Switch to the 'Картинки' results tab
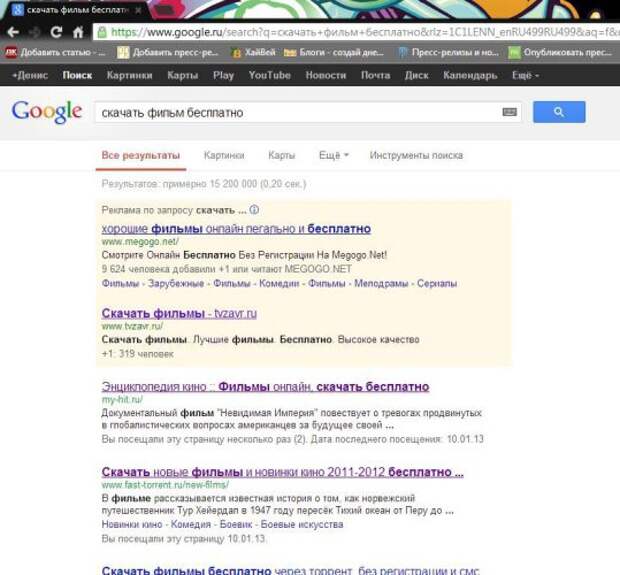 (x=224, y=155)
